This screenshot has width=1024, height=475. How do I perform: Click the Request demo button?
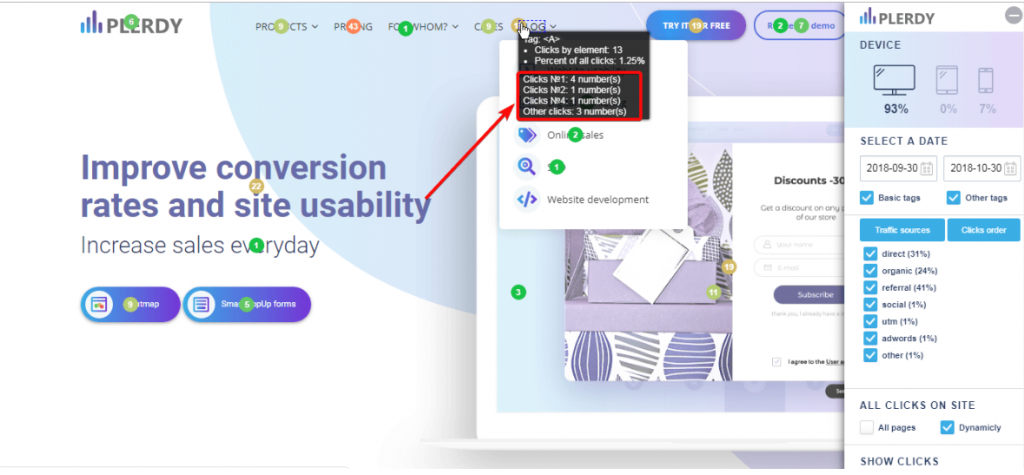pyautogui.click(x=801, y=25)
